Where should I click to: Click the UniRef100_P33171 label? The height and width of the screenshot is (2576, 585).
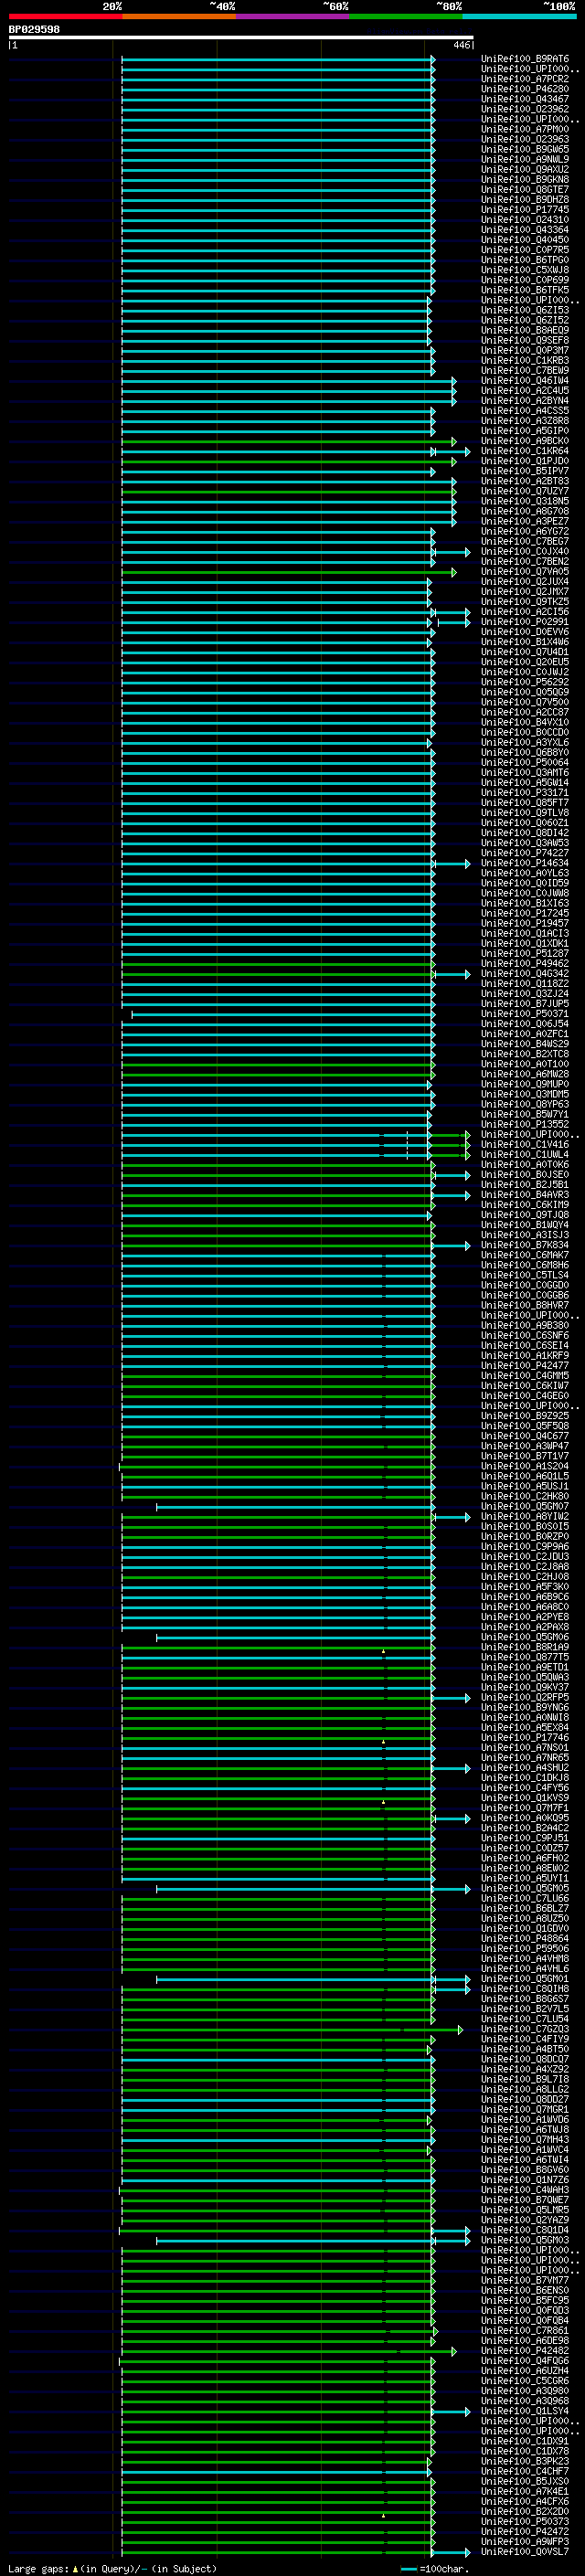(525, 793)
